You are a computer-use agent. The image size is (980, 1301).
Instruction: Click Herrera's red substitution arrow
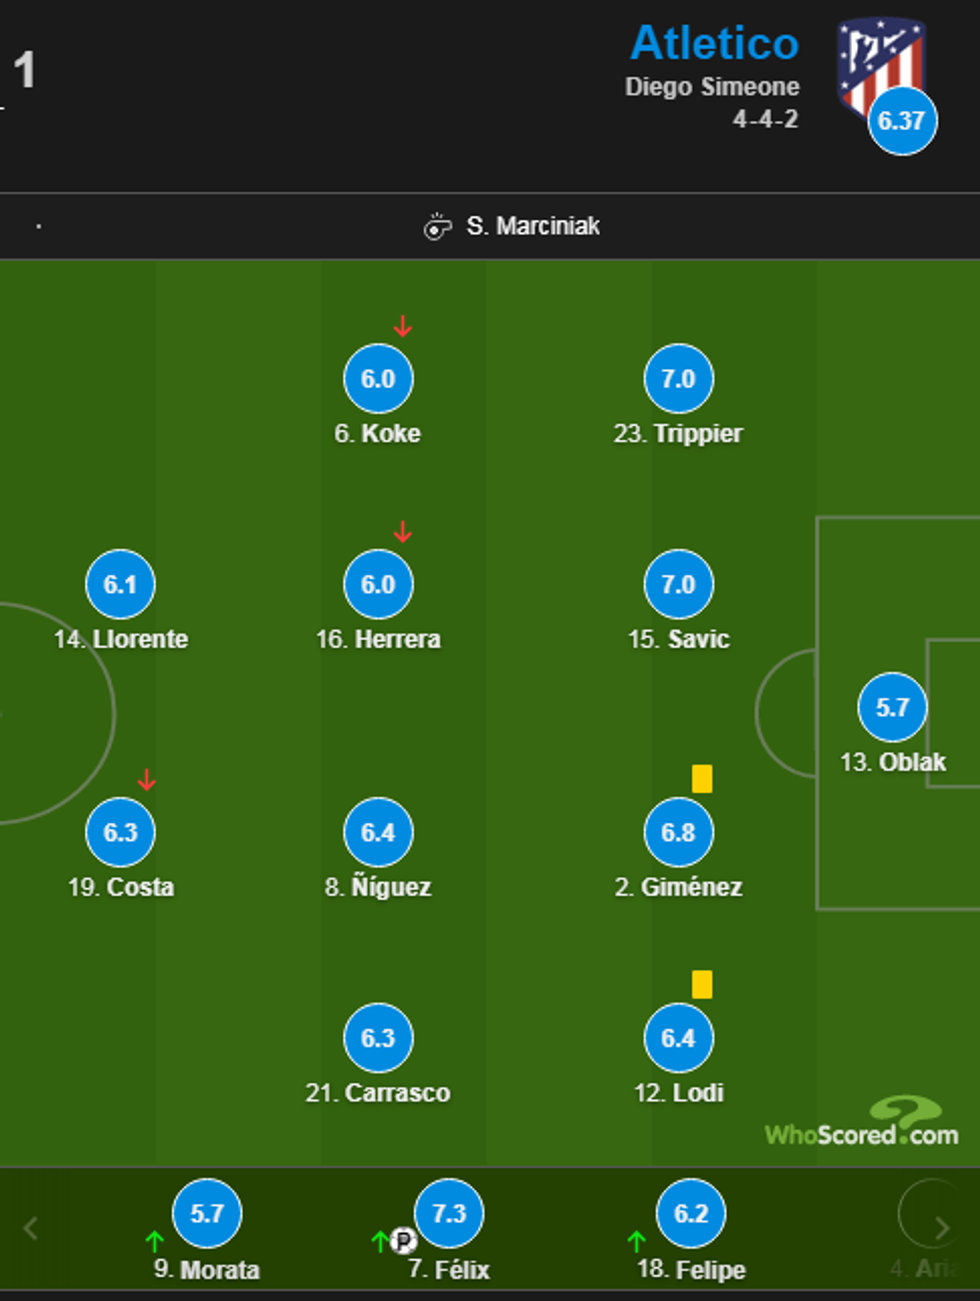pos(402,531)
